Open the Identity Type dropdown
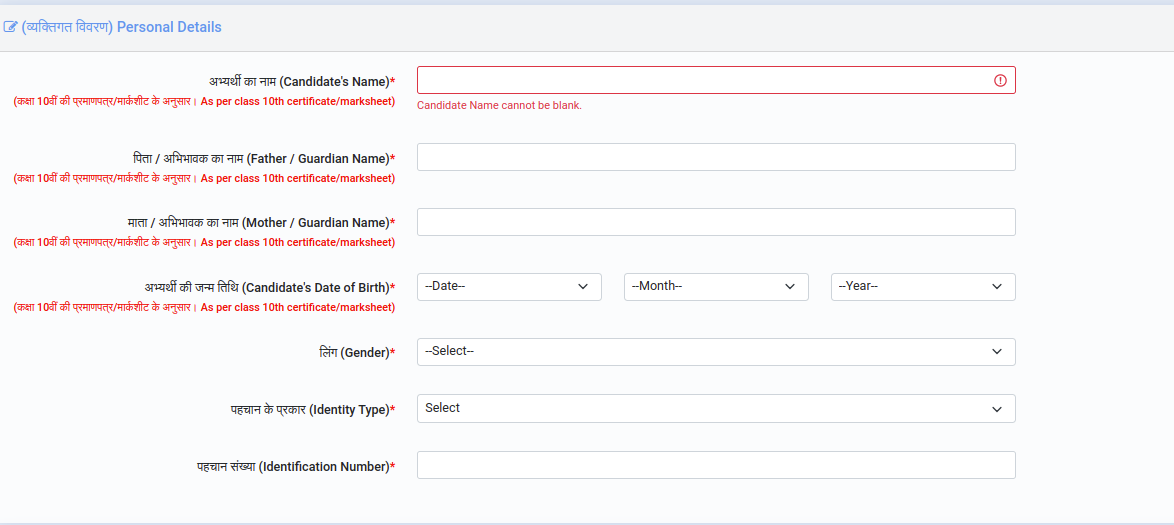This screenshot has height=525, width=1174. [716, 408]
